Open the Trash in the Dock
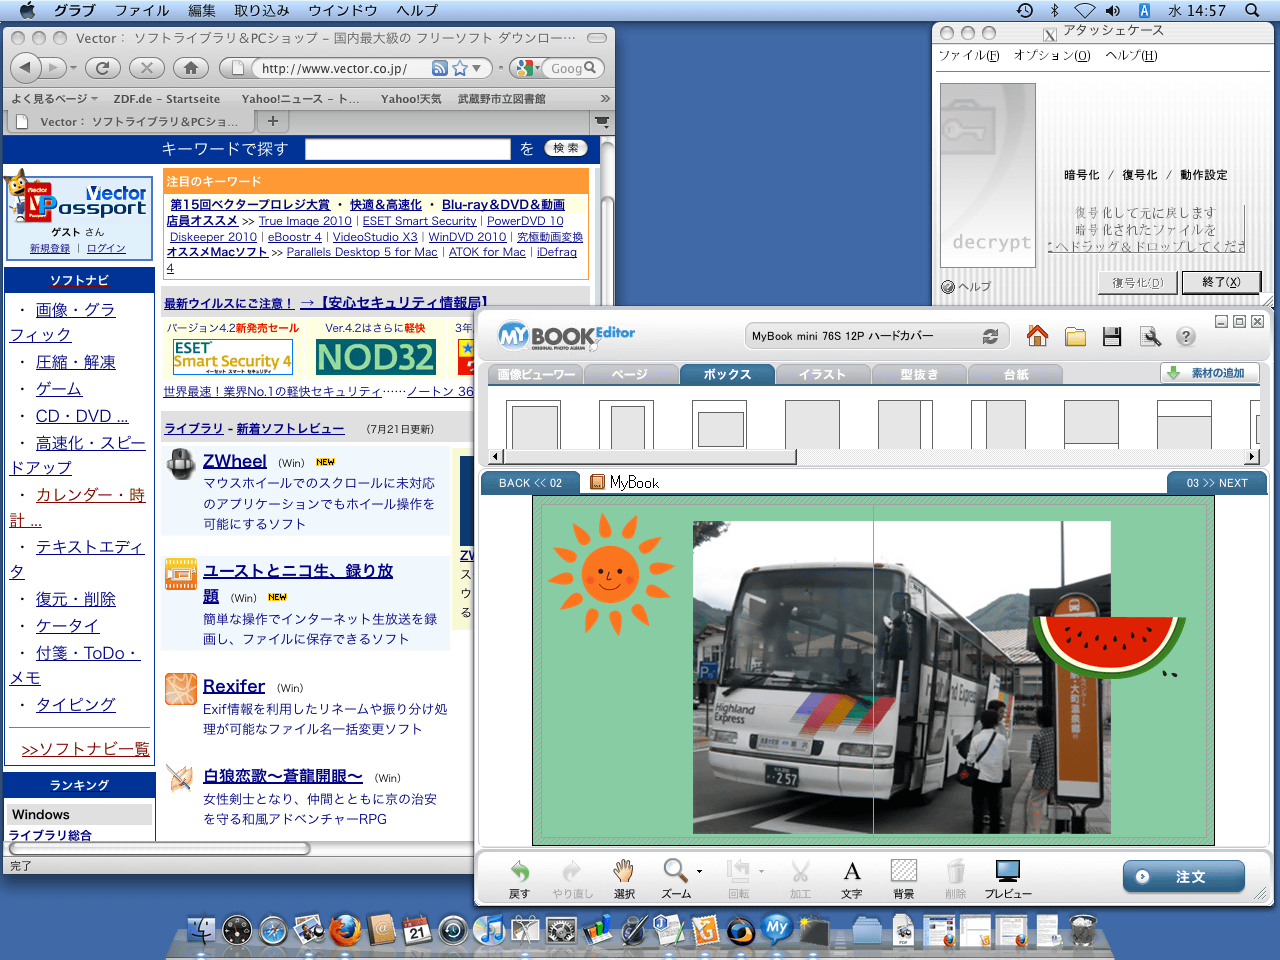Viewport: 1280px width, 960px height. [1083, 930]
